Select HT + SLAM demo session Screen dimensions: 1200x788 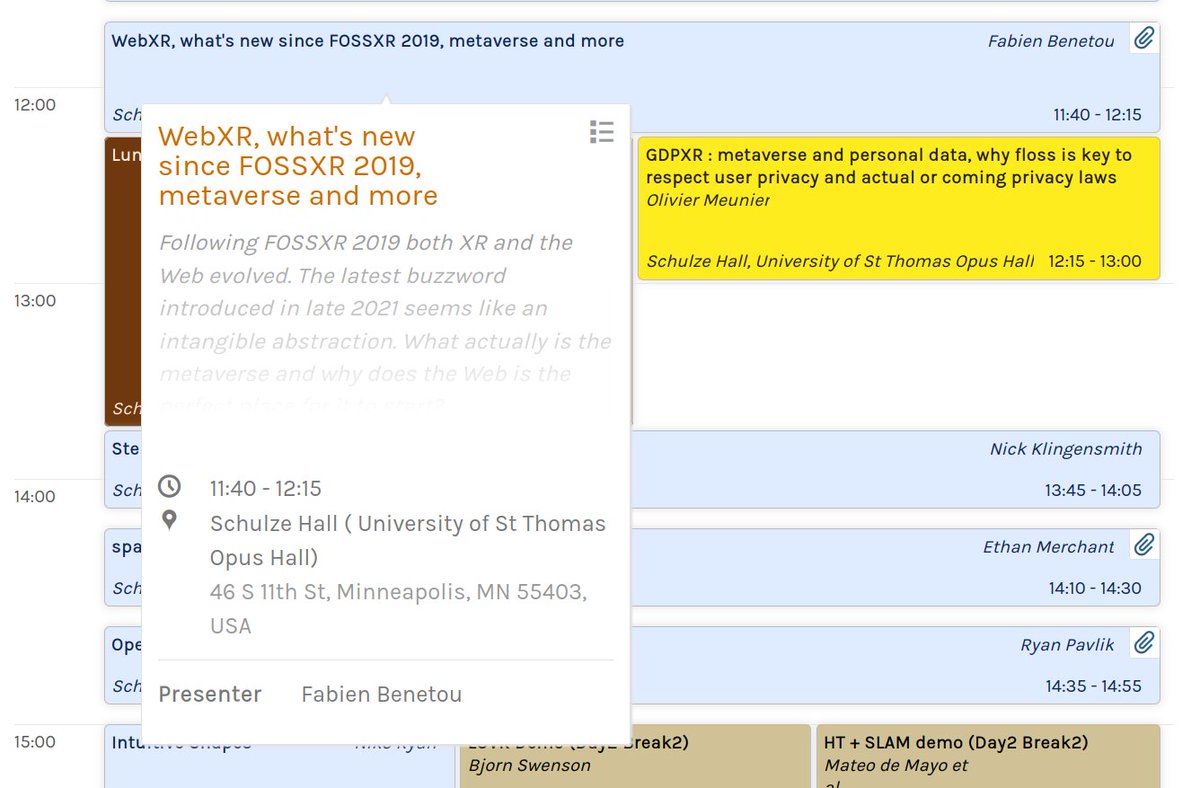click(x=988, y=756)
